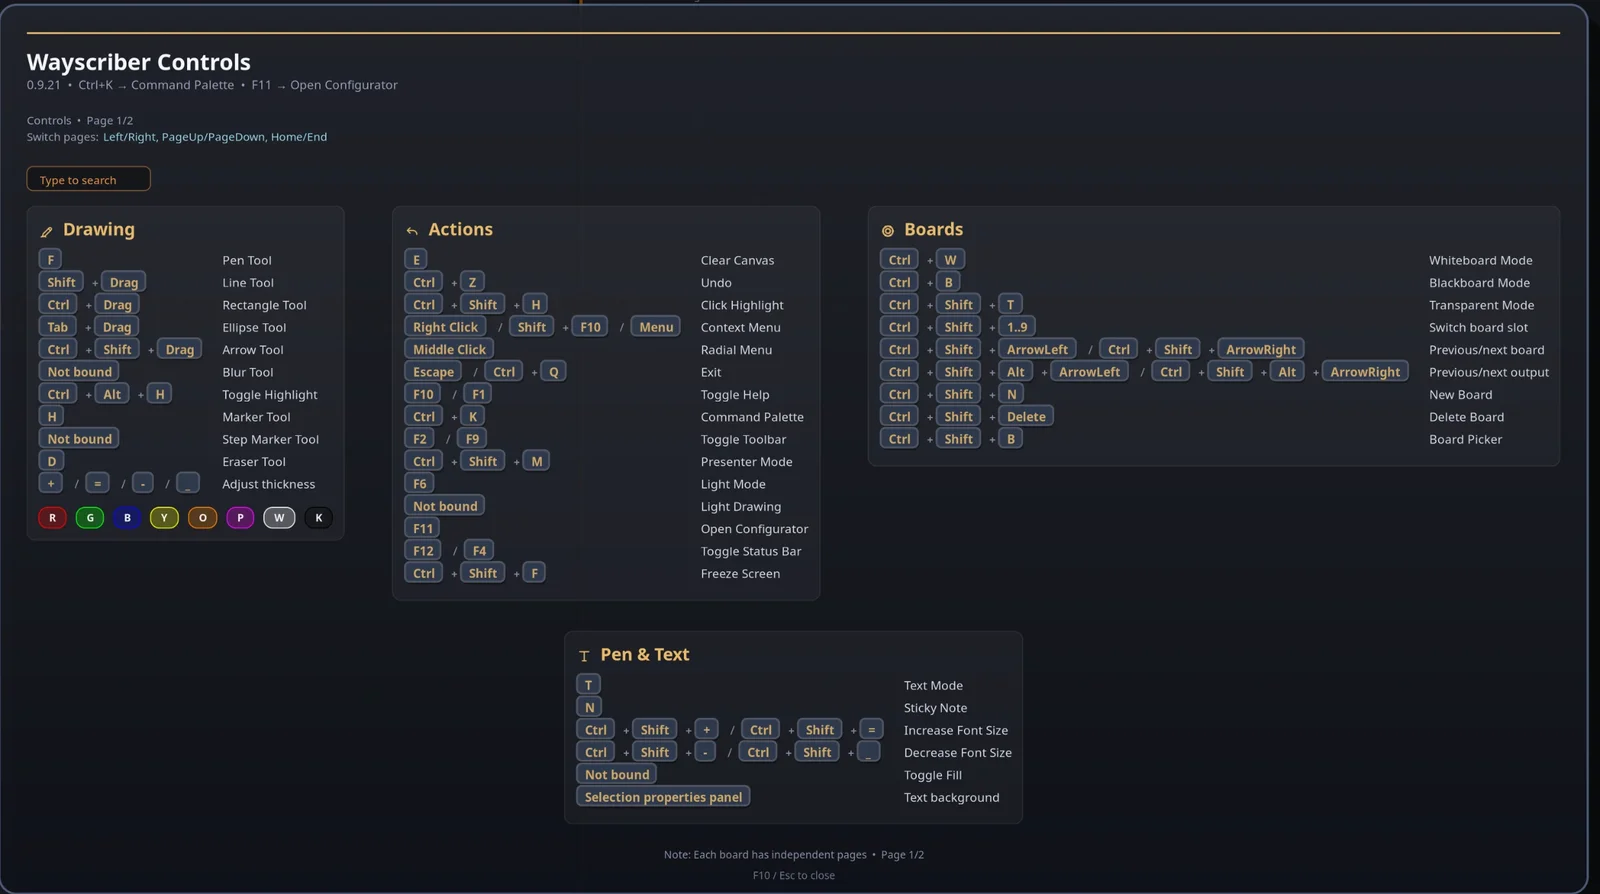Click the Switch board slot label

click(1478, 327)
